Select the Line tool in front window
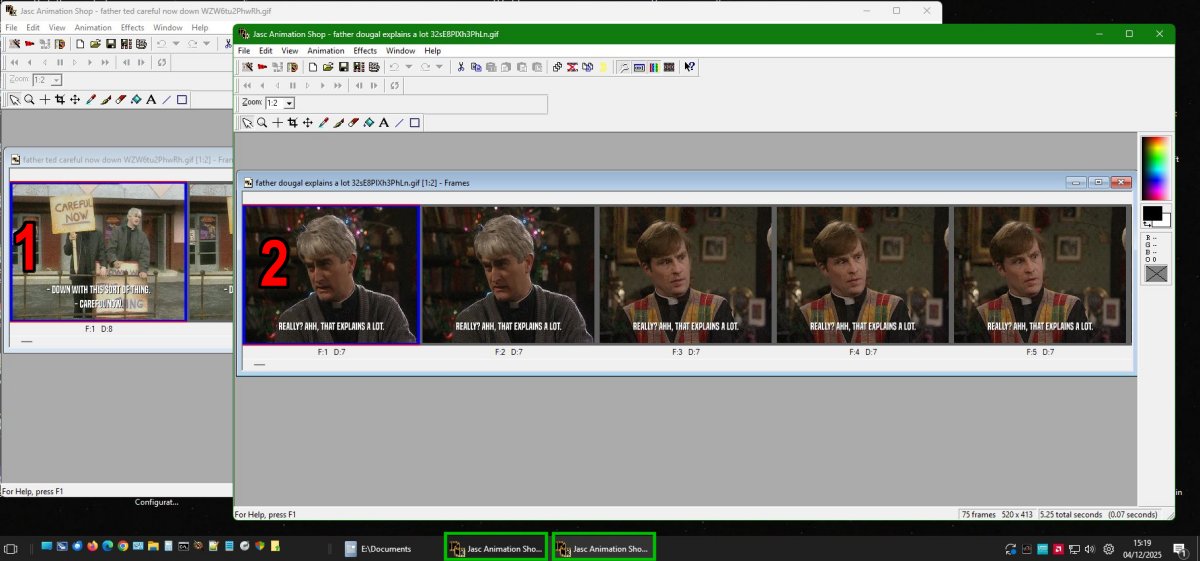 click(x=399, y=123)
